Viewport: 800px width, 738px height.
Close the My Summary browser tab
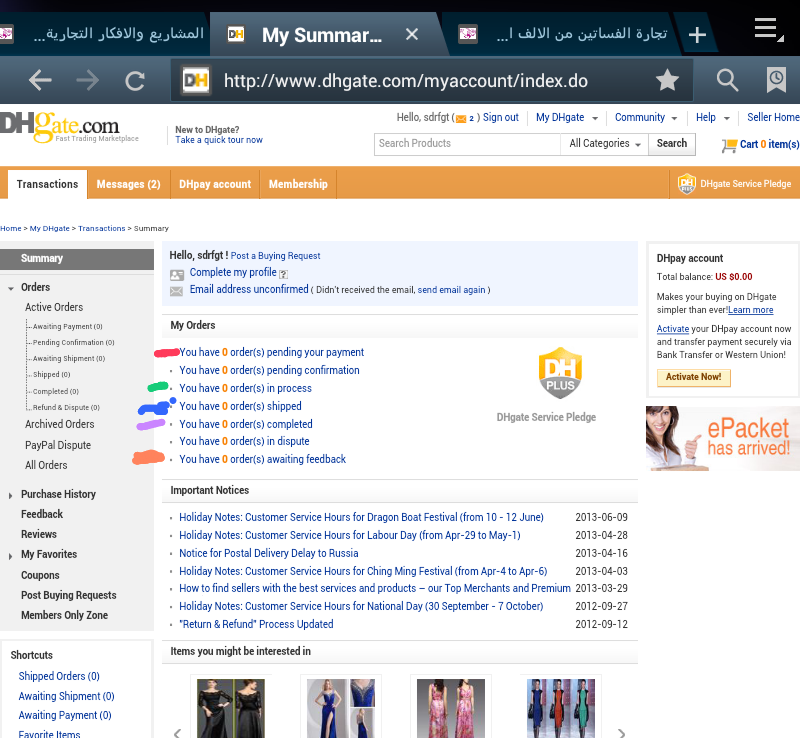coord(412,35)
